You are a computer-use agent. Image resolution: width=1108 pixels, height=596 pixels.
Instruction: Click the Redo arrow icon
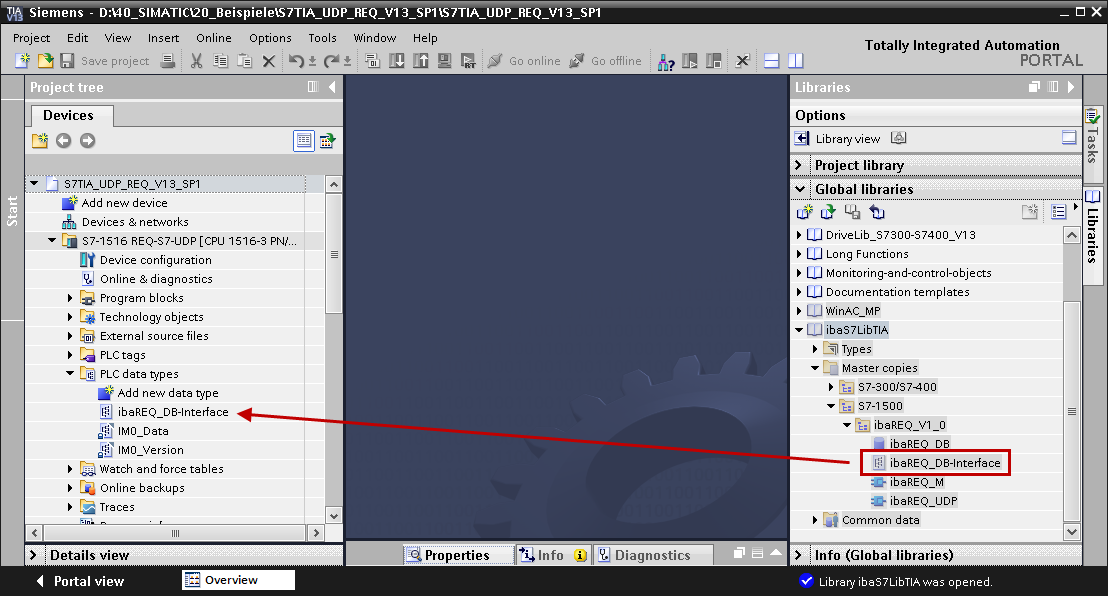pyautogui.click(x=331, y=61)
